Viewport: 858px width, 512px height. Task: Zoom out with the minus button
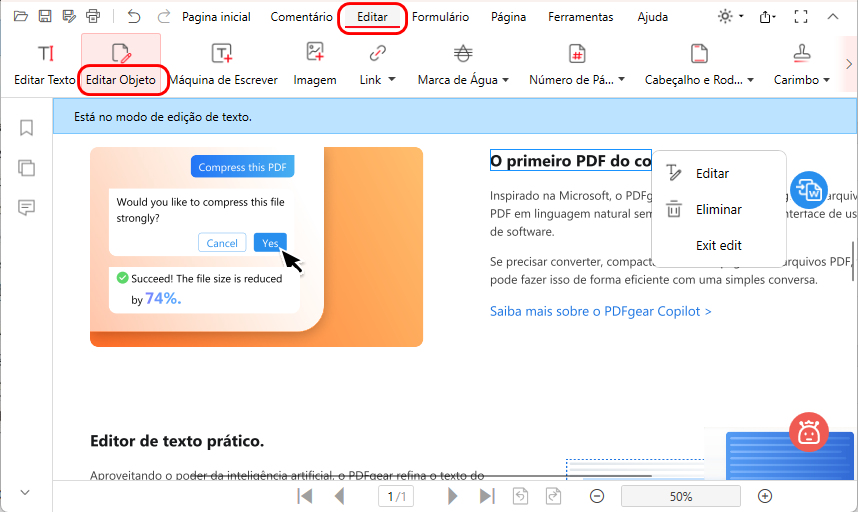(597, 496)
